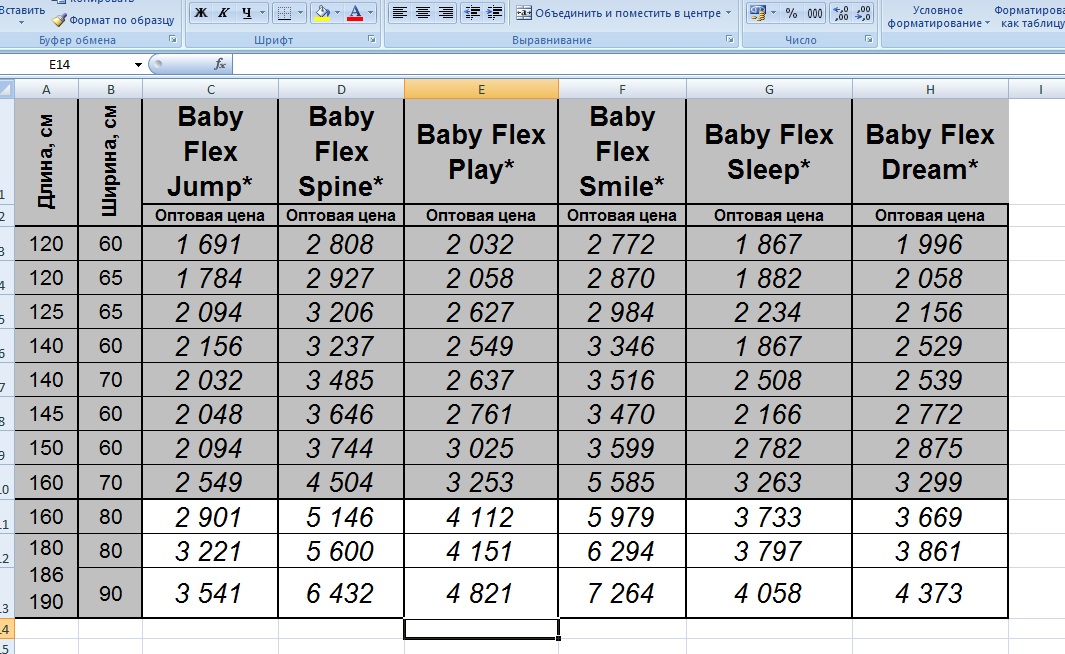
Task: Increase the cell indent
Action: pos(494,13)
